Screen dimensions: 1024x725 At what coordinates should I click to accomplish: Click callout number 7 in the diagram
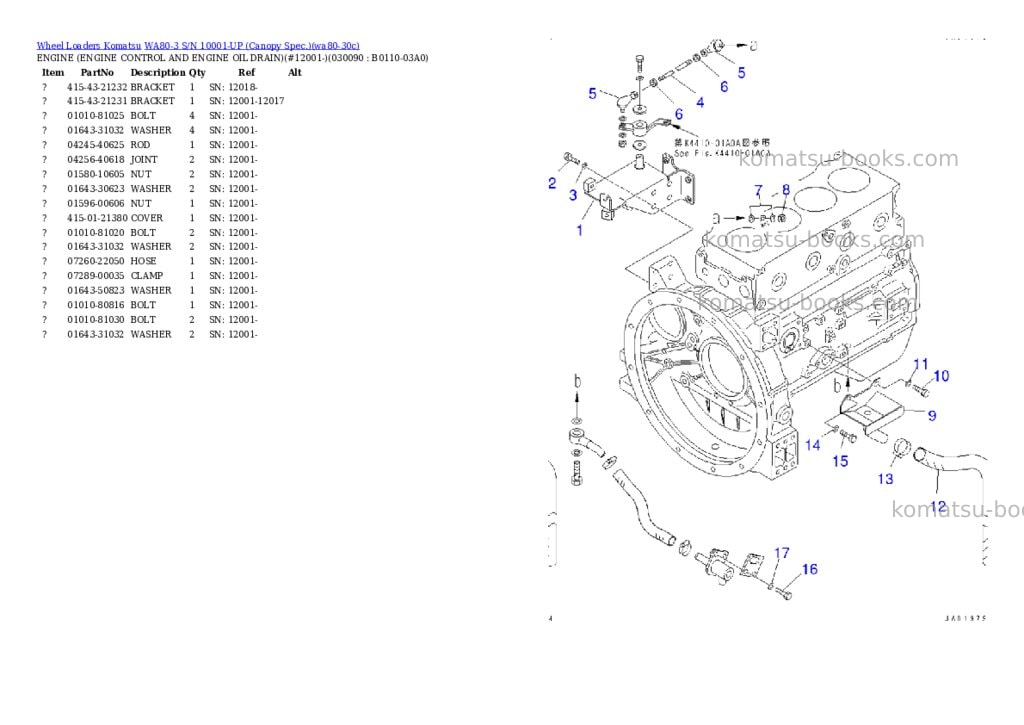point(758,190)
